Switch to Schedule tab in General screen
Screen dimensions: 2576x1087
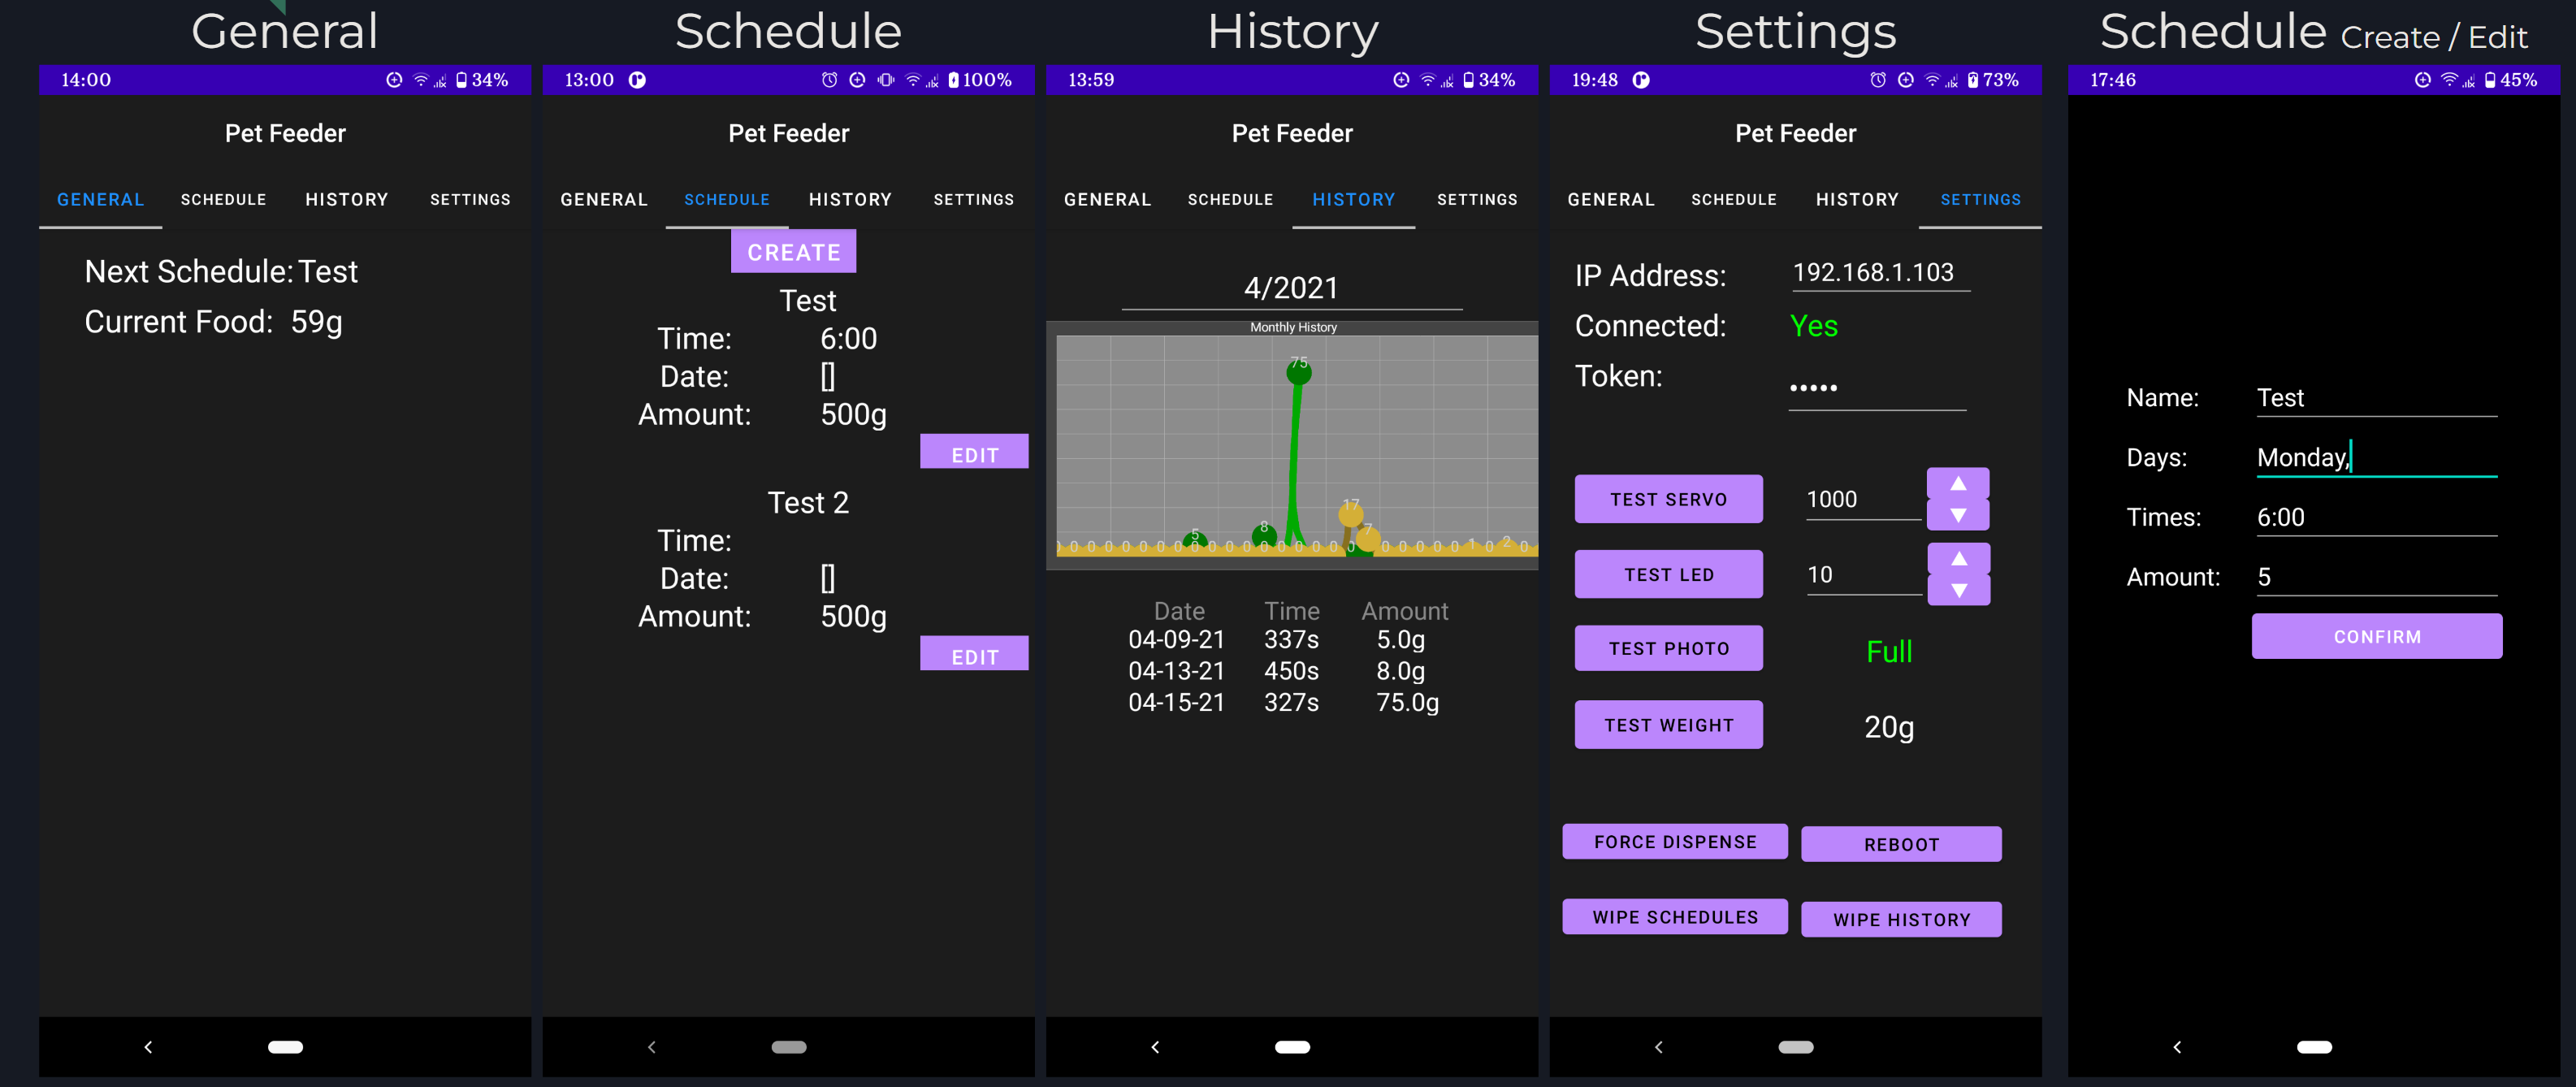(x=223, y=200)
